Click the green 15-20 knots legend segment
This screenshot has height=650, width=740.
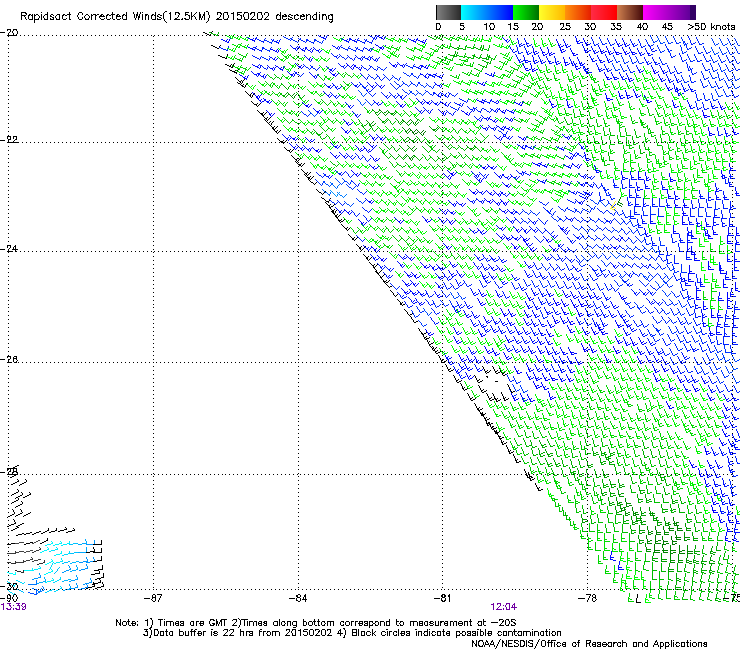[x=526, y=12]
